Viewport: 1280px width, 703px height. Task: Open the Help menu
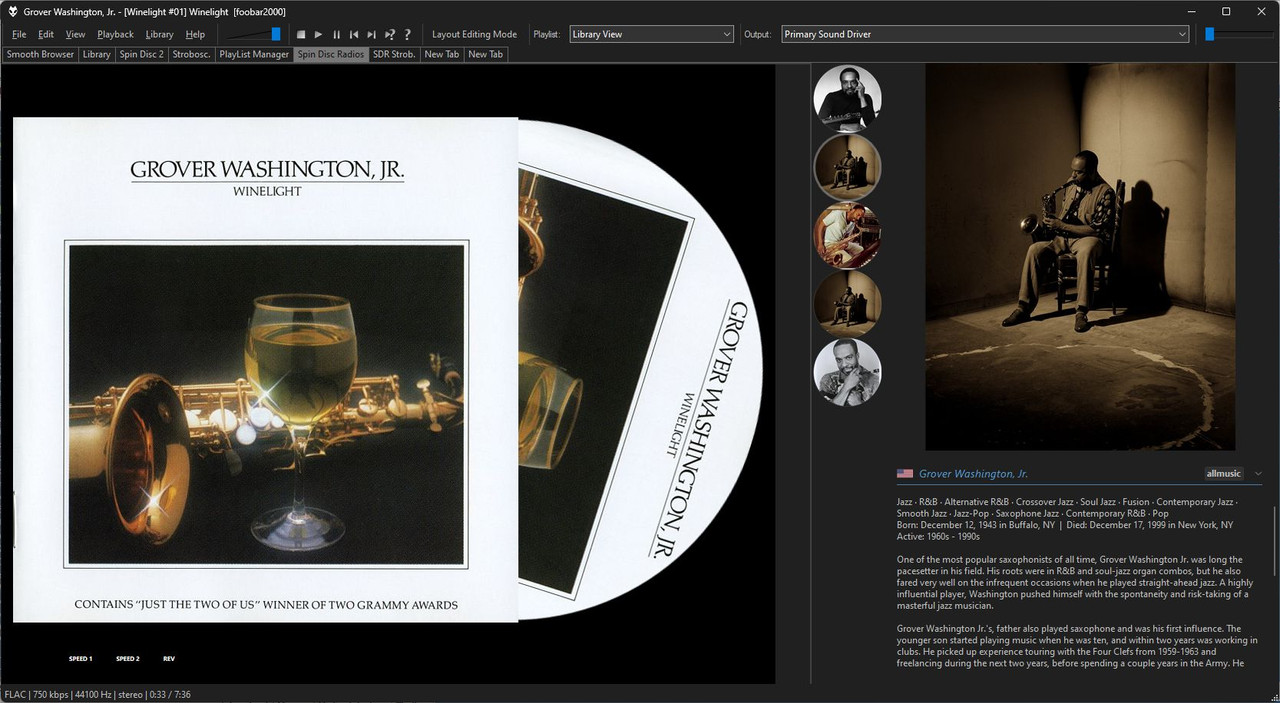click(x=195, y=34)
